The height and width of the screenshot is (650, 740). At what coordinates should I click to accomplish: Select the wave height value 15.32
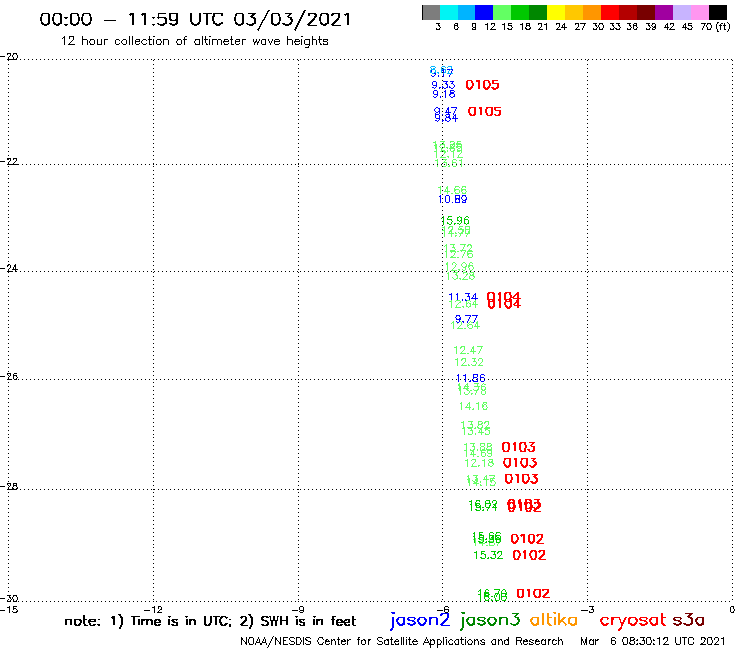[x=488, y=555]
